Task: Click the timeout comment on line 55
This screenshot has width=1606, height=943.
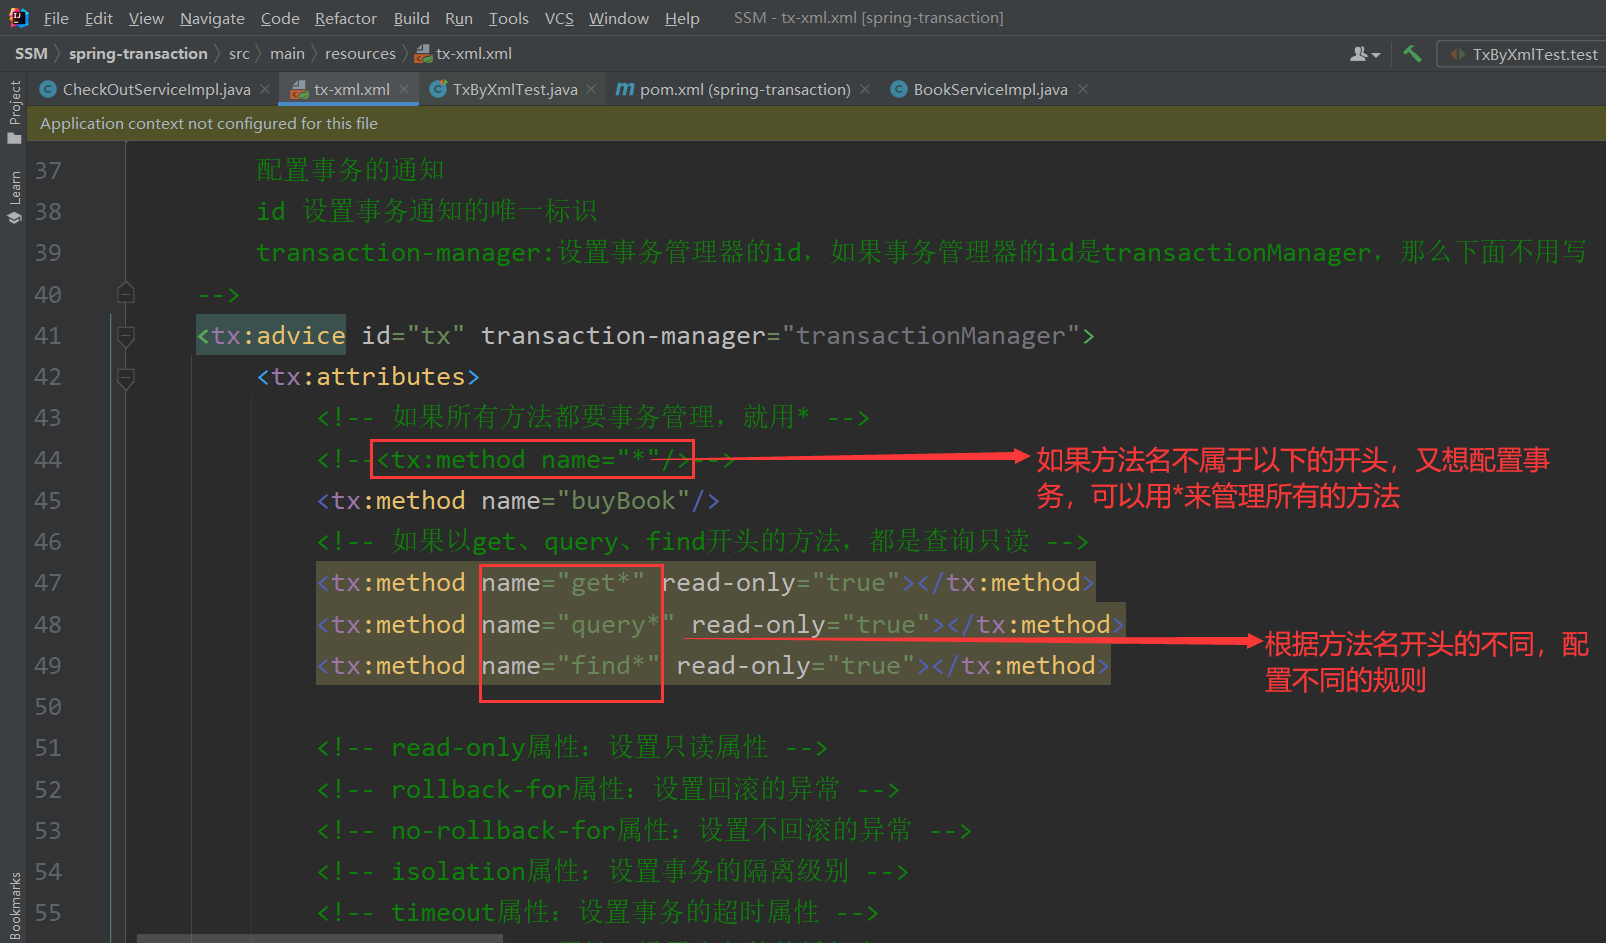Action: [597, 913]
